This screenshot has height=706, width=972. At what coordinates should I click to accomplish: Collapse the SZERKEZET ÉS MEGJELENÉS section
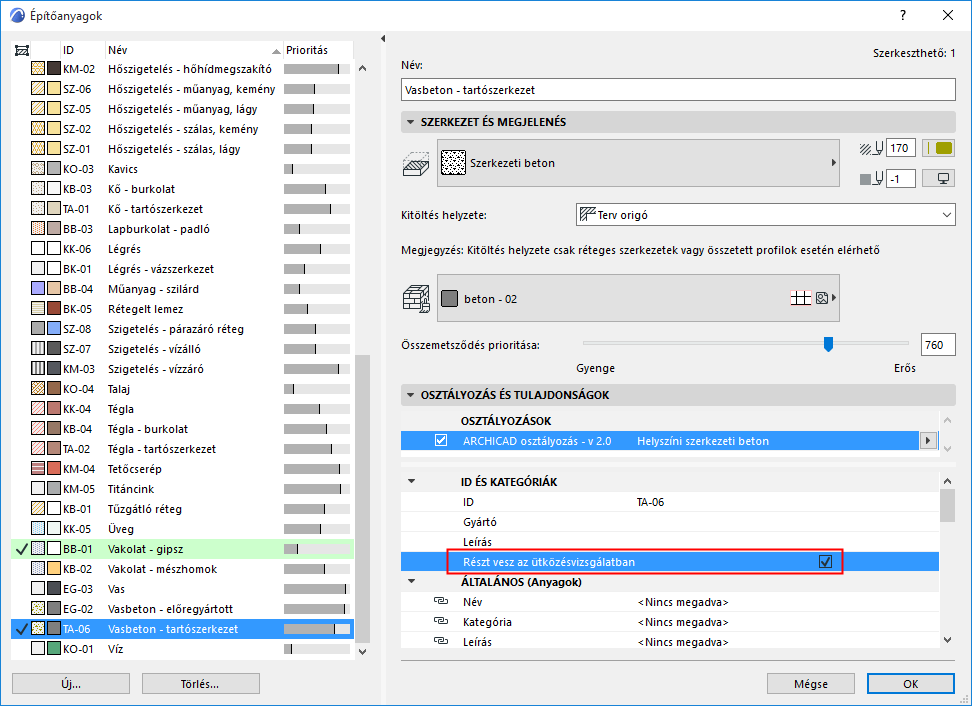(x=410, y=122)
